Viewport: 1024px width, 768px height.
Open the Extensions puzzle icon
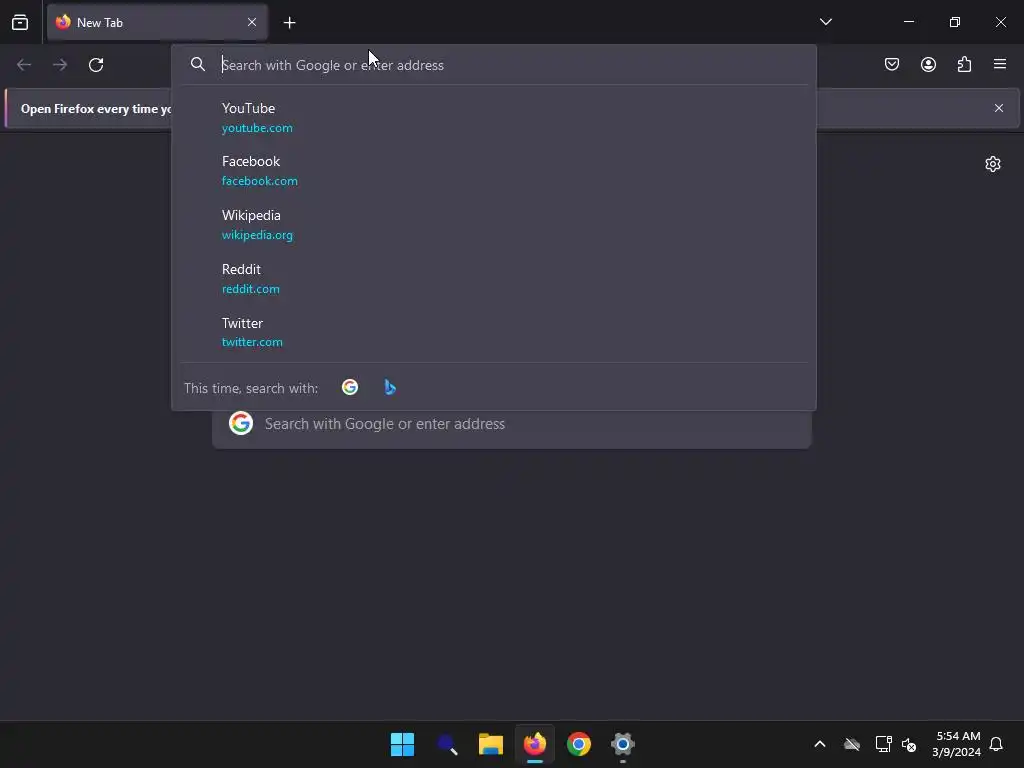(964, 64)
